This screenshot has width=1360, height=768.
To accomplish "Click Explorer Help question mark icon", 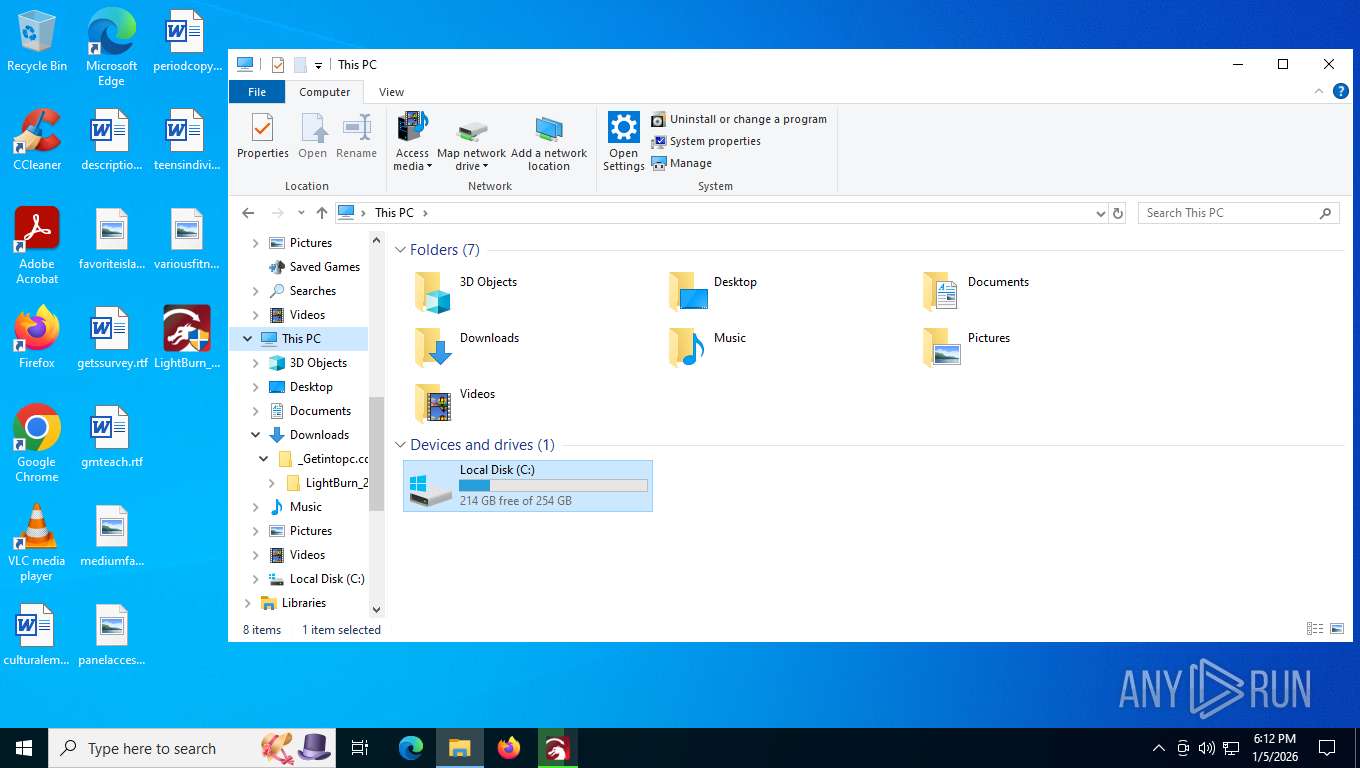I will pyautogui.click(x=1341, y=91).
